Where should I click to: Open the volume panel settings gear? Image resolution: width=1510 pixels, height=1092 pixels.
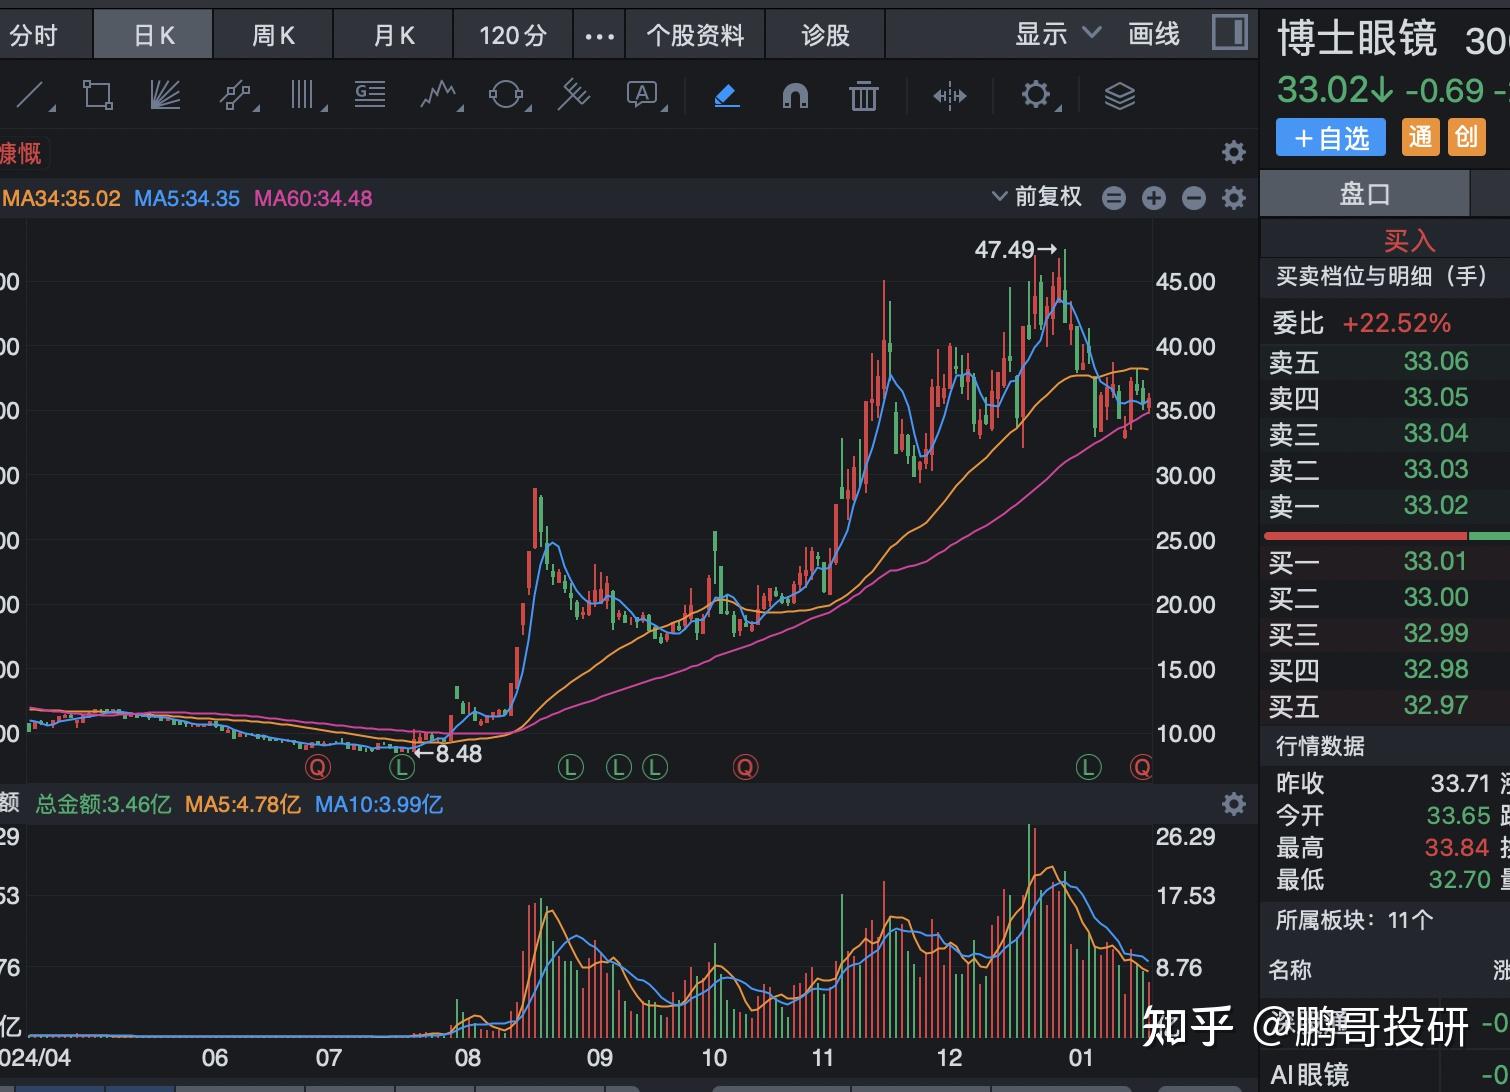(x=1234, y=804)
